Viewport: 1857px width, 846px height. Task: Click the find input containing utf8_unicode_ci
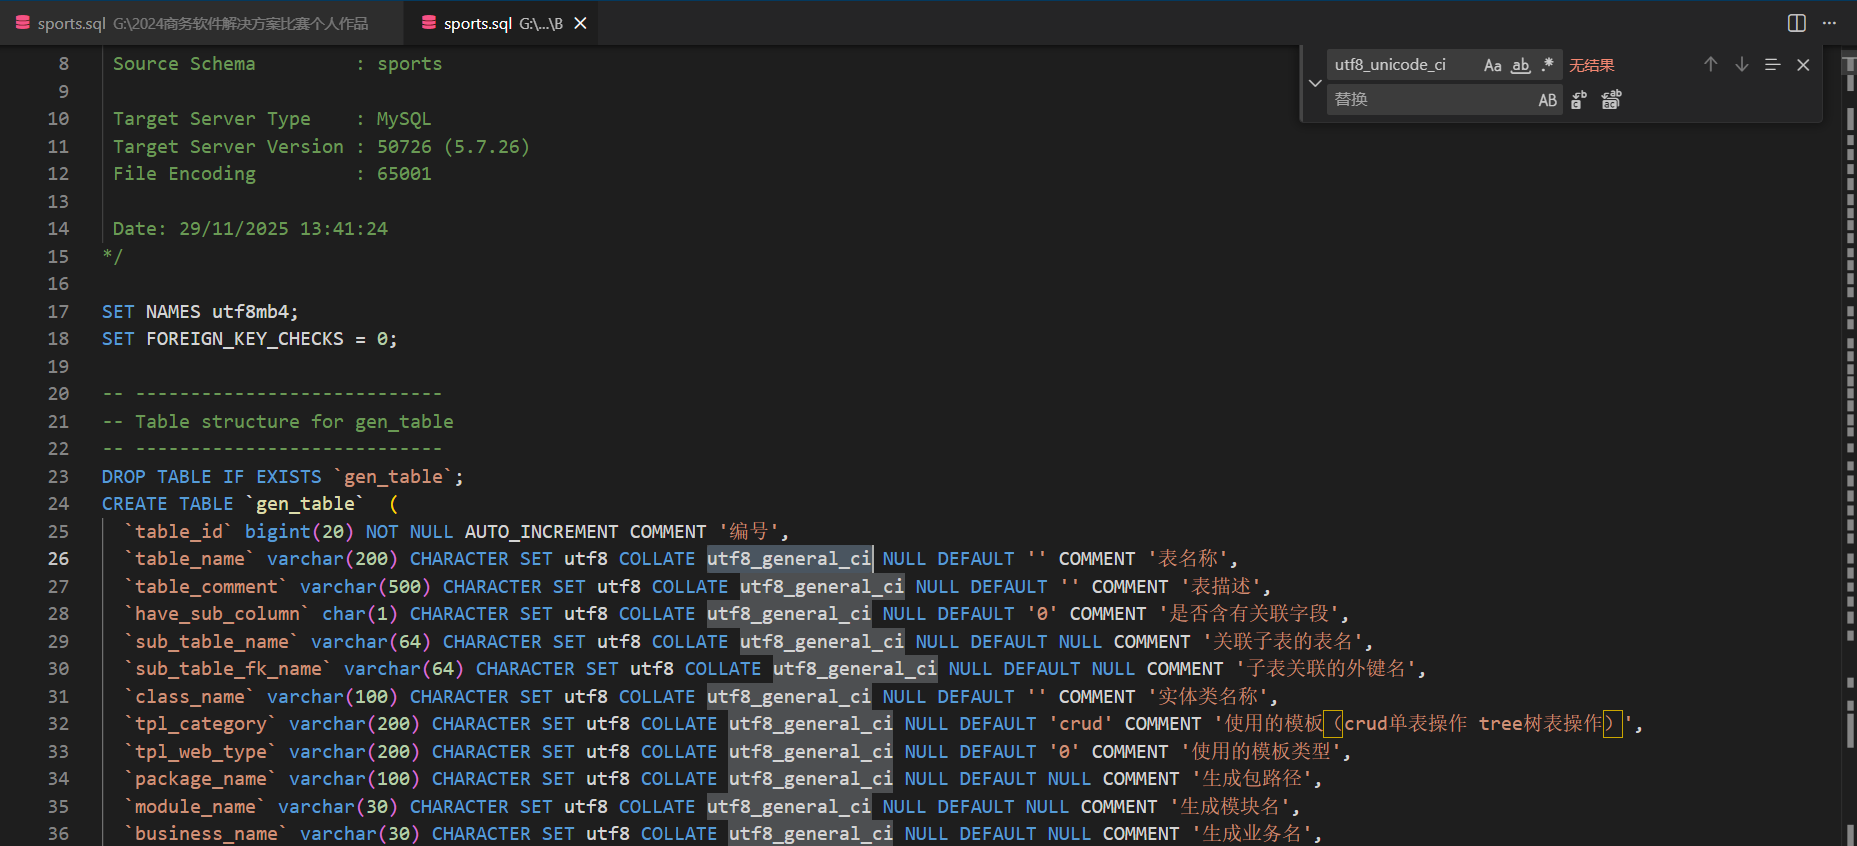coord(1400,65)
